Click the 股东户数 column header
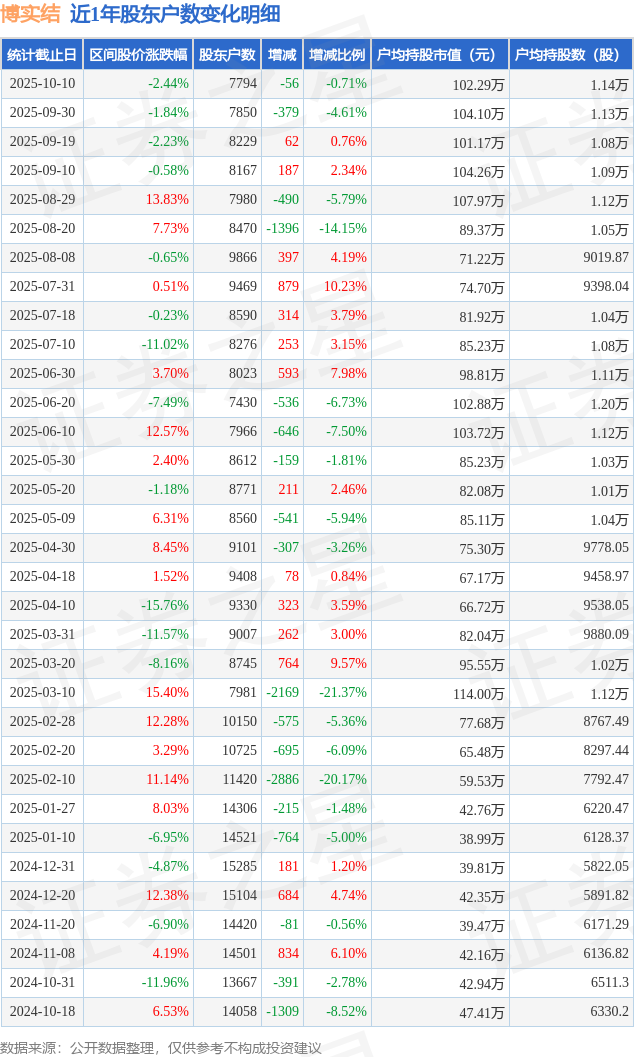Viewport: 634px width, 1057px height. [x=227, y=55]
